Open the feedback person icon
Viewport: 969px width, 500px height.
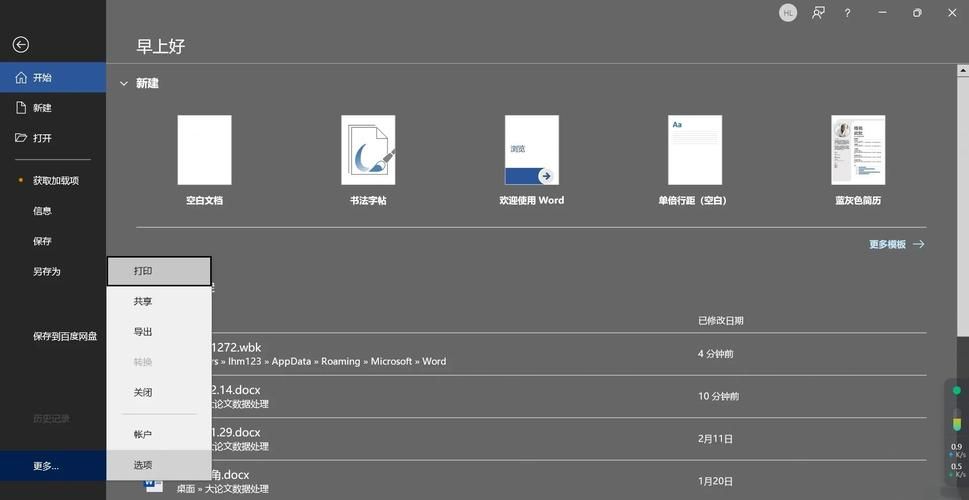coord(818,12)
